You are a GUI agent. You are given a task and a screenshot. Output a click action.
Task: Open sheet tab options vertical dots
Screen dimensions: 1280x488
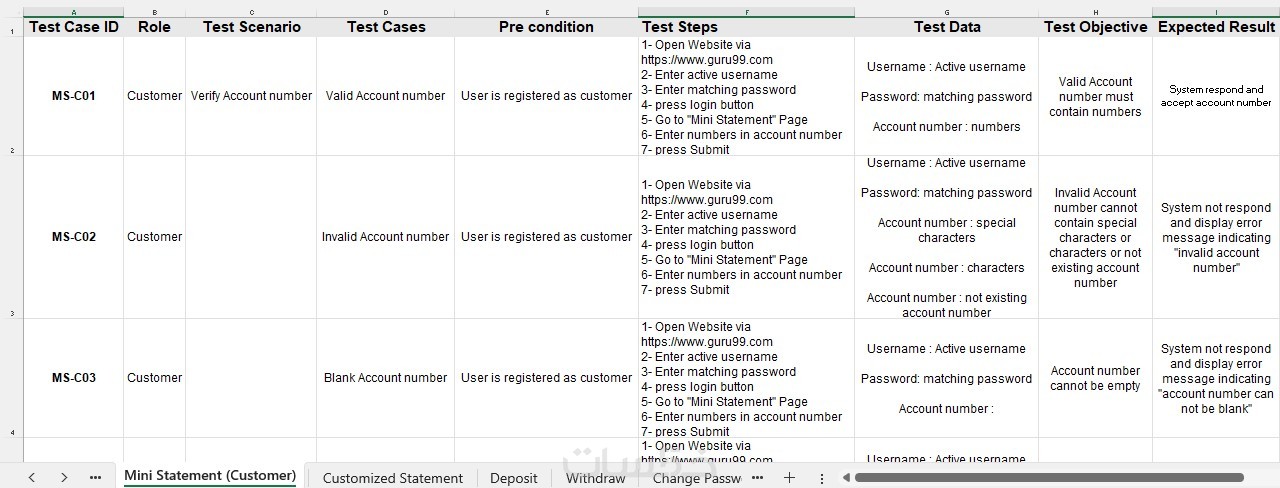[x=822, y=478]
